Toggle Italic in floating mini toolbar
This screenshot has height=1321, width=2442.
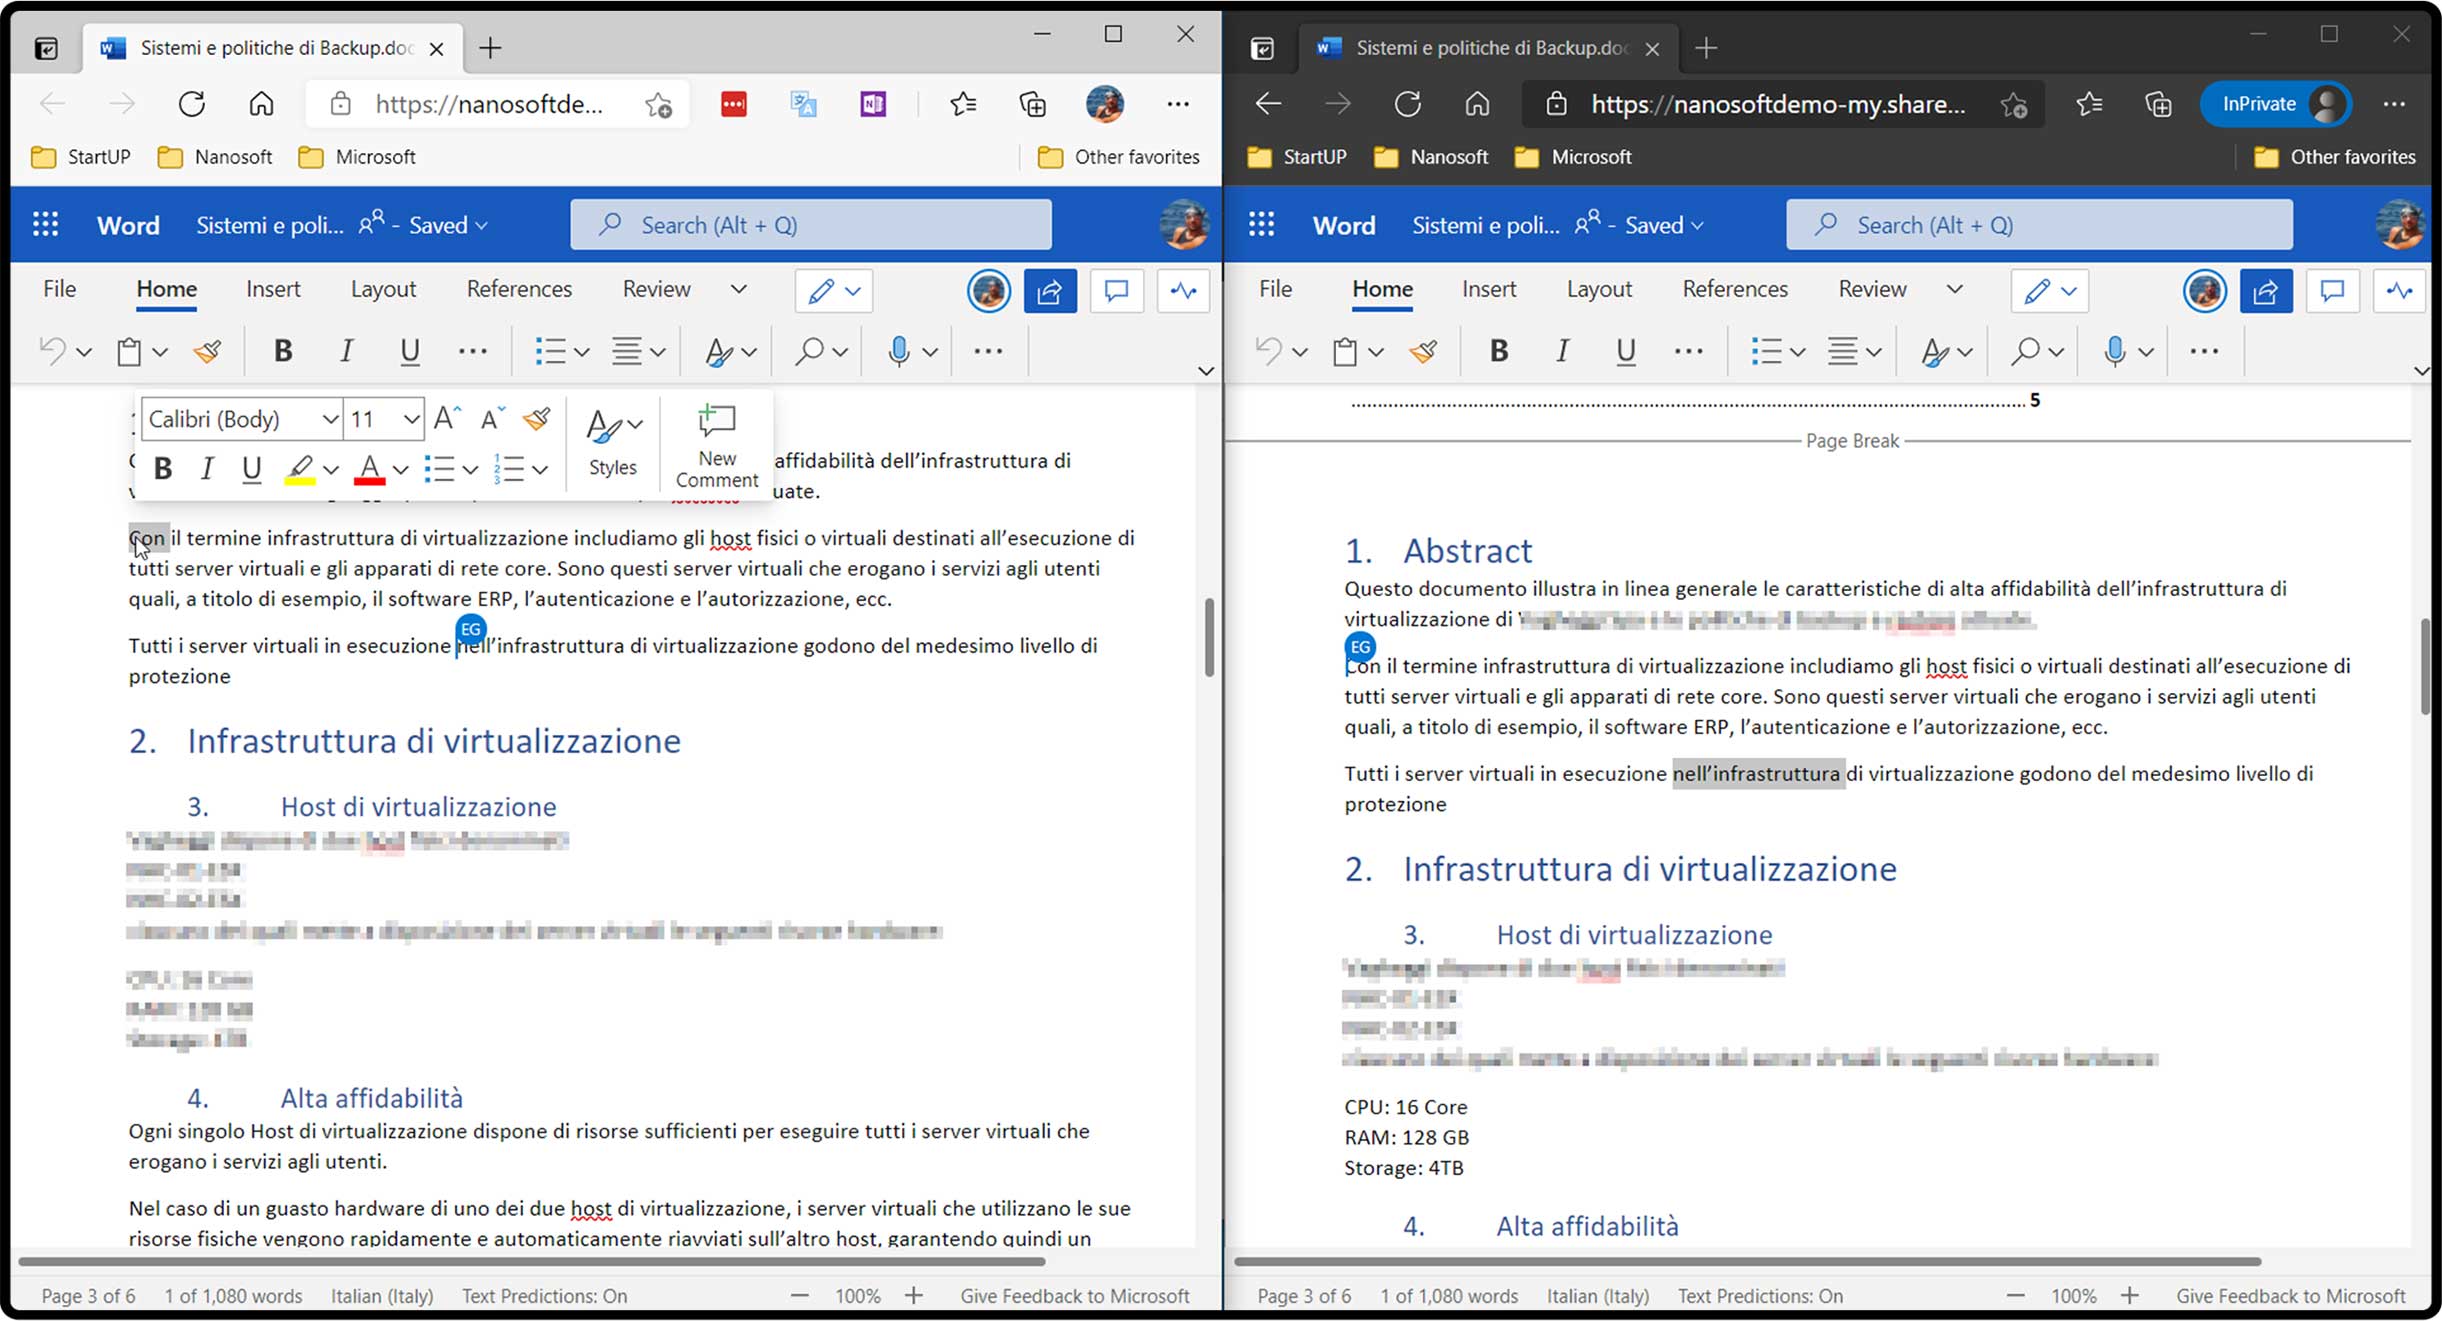click(x=207, y=468)
